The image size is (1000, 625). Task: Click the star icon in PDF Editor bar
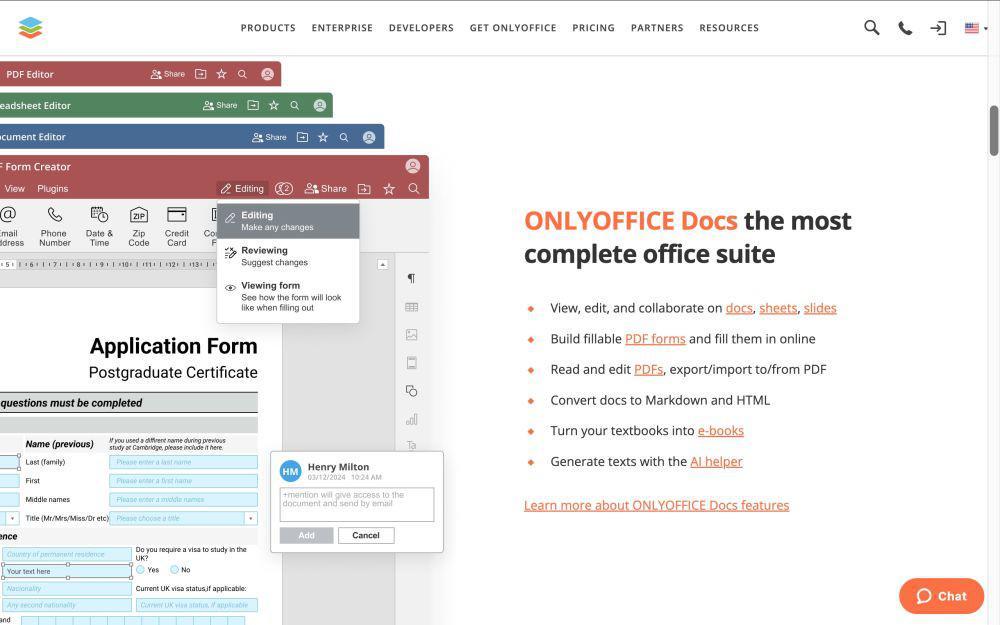click(221, 74)
